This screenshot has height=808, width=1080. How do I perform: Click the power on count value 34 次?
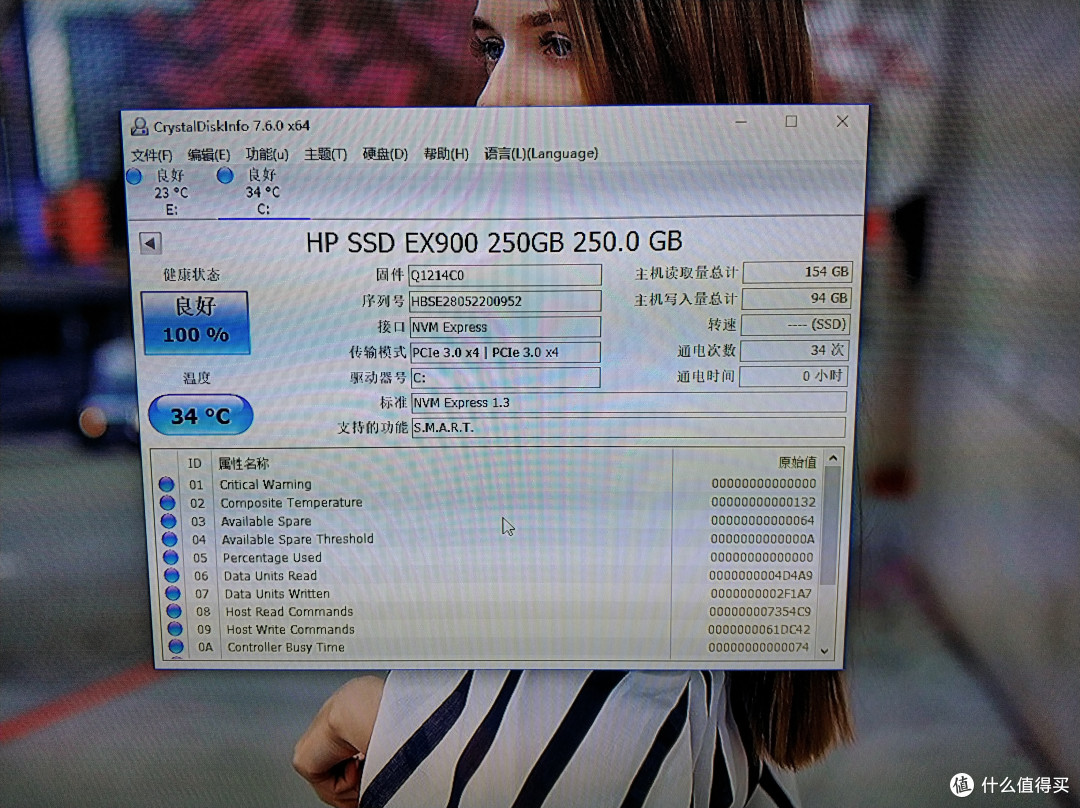click(x=794, y=350)
